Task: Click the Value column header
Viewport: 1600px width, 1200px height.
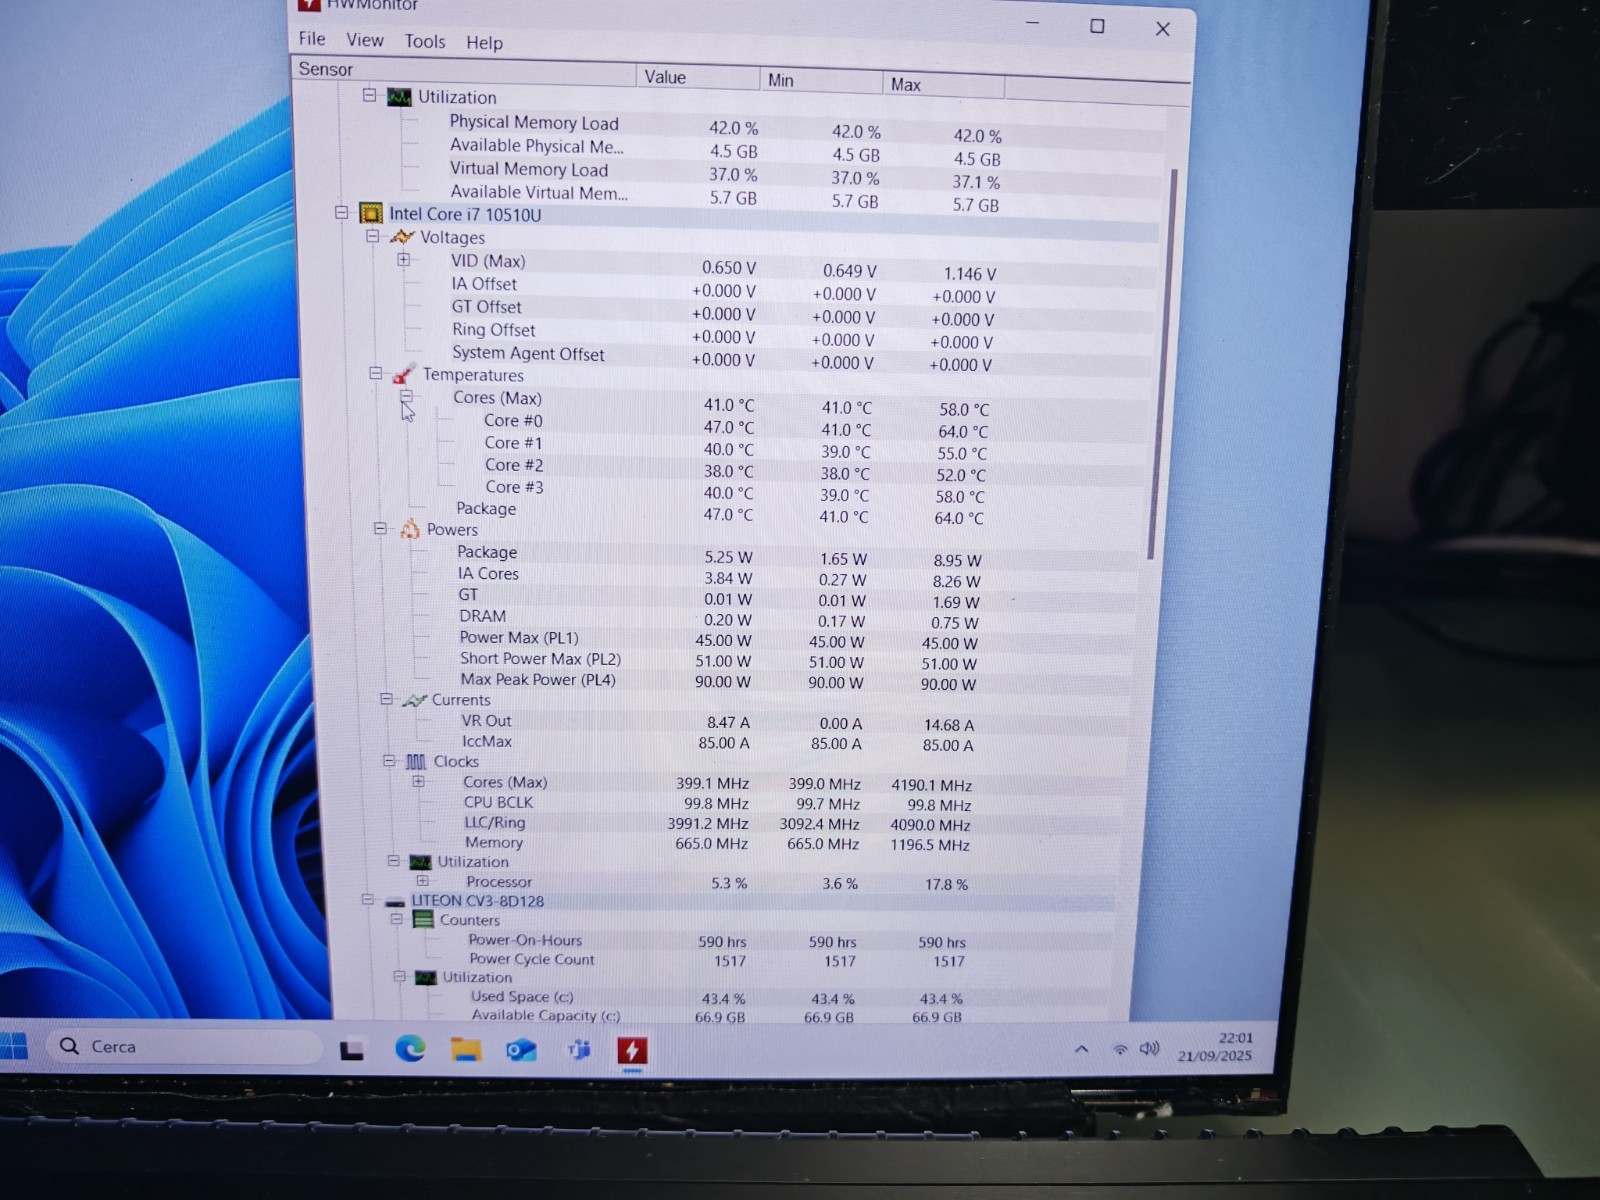Action: point(697,77)
